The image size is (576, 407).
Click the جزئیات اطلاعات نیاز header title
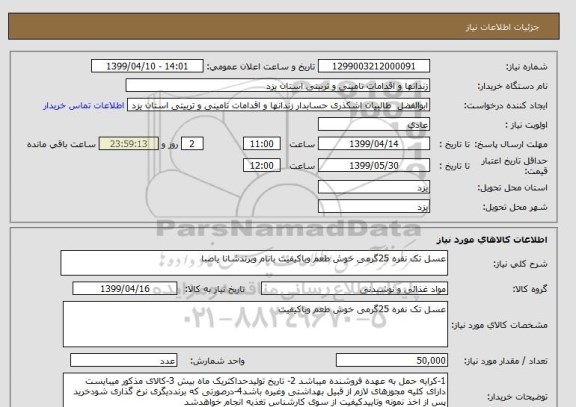pos(502,28)
